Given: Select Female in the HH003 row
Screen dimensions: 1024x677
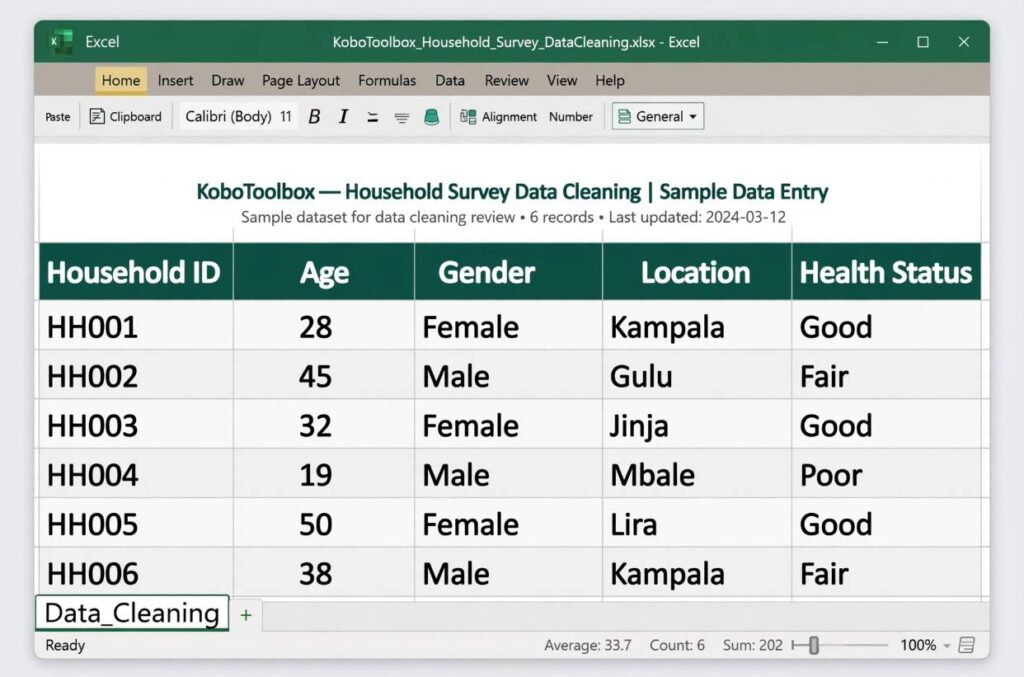Looking at the screenshot, I should pos(508,425).
